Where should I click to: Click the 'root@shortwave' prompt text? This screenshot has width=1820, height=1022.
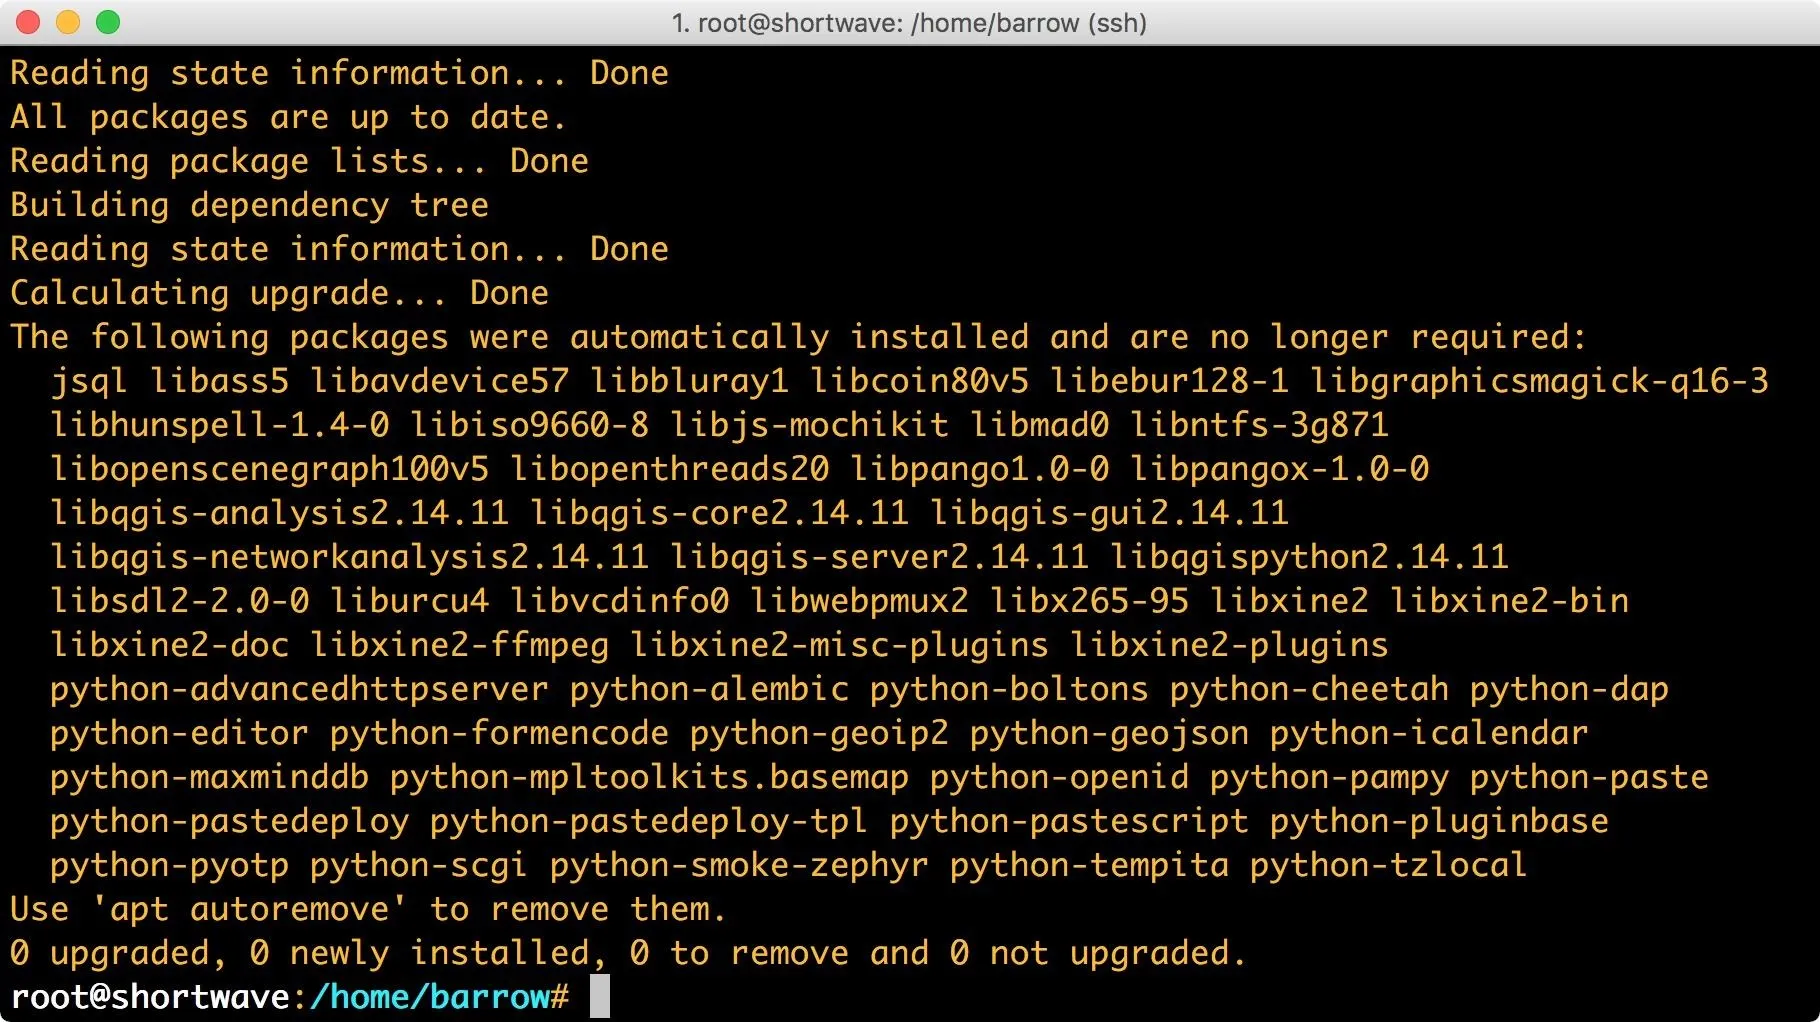pyautogui.click(x=150, y=997)
